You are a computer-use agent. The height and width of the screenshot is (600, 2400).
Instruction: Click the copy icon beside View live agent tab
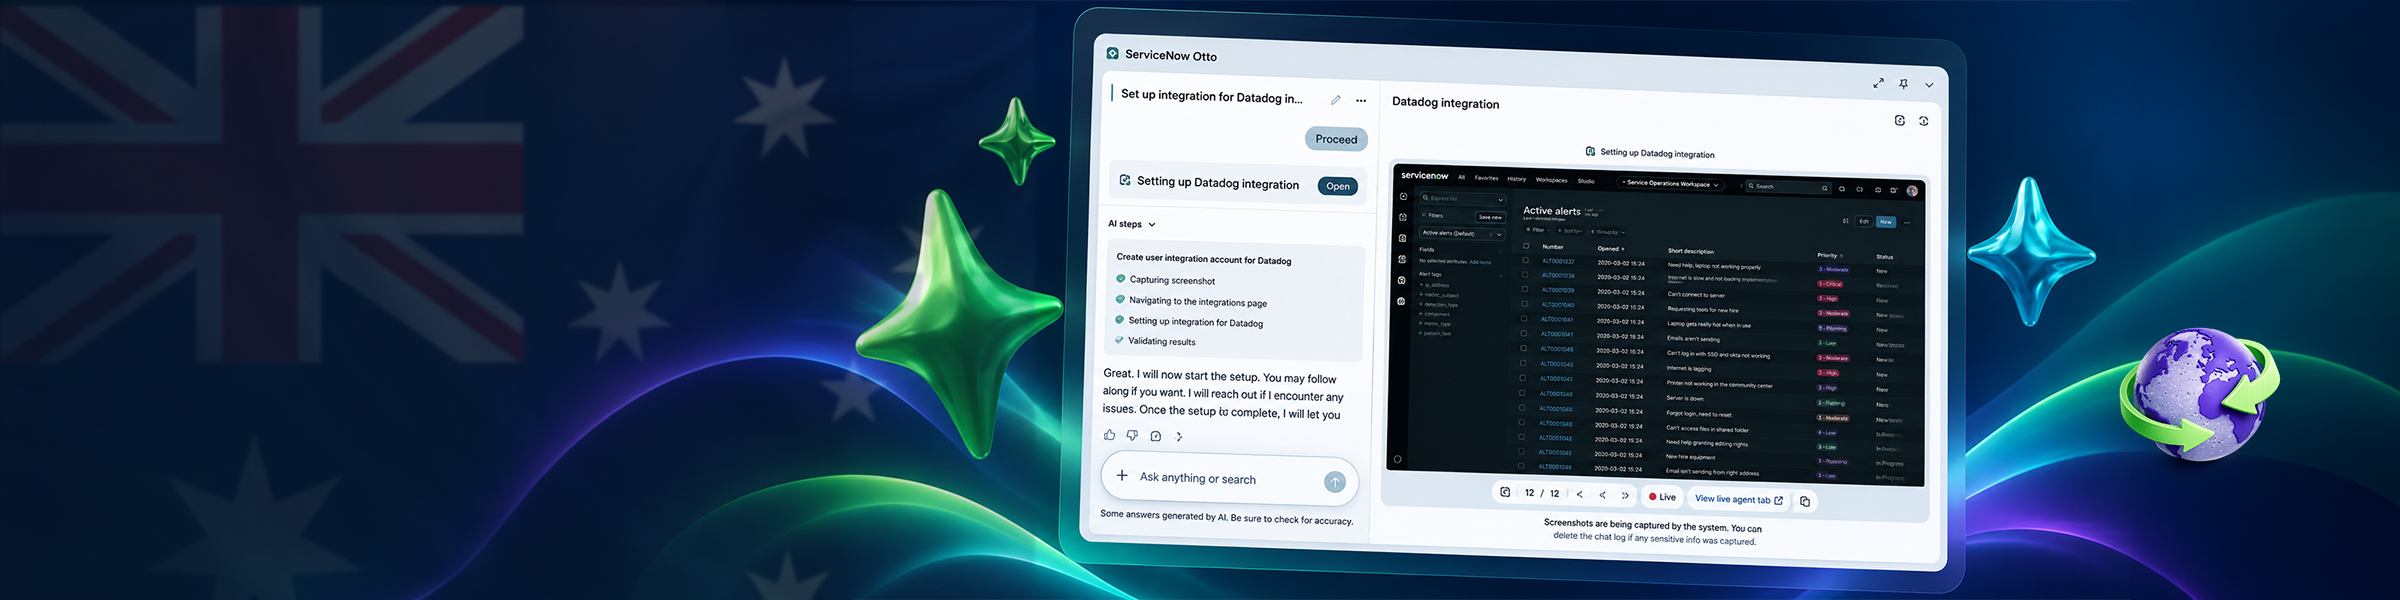click(1805, 501)
